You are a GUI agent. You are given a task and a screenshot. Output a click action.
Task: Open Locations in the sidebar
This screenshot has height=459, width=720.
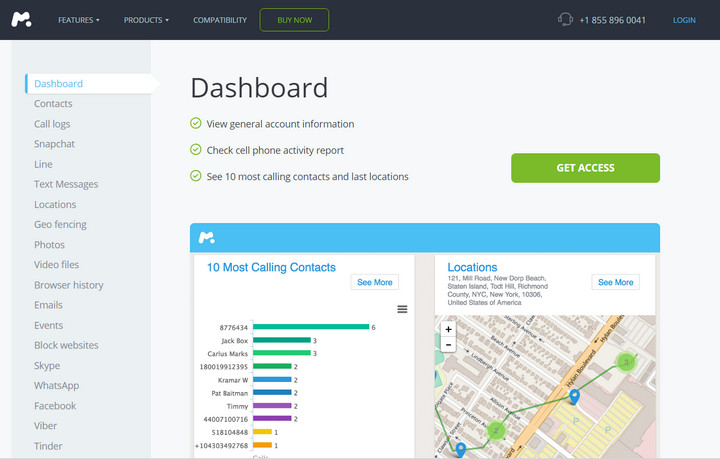55,204
